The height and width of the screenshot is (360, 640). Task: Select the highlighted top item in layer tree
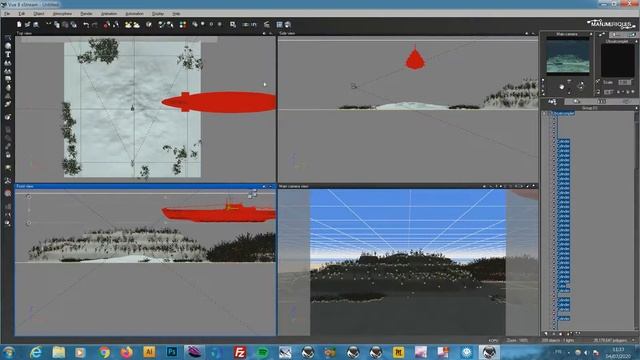(563, 113)
